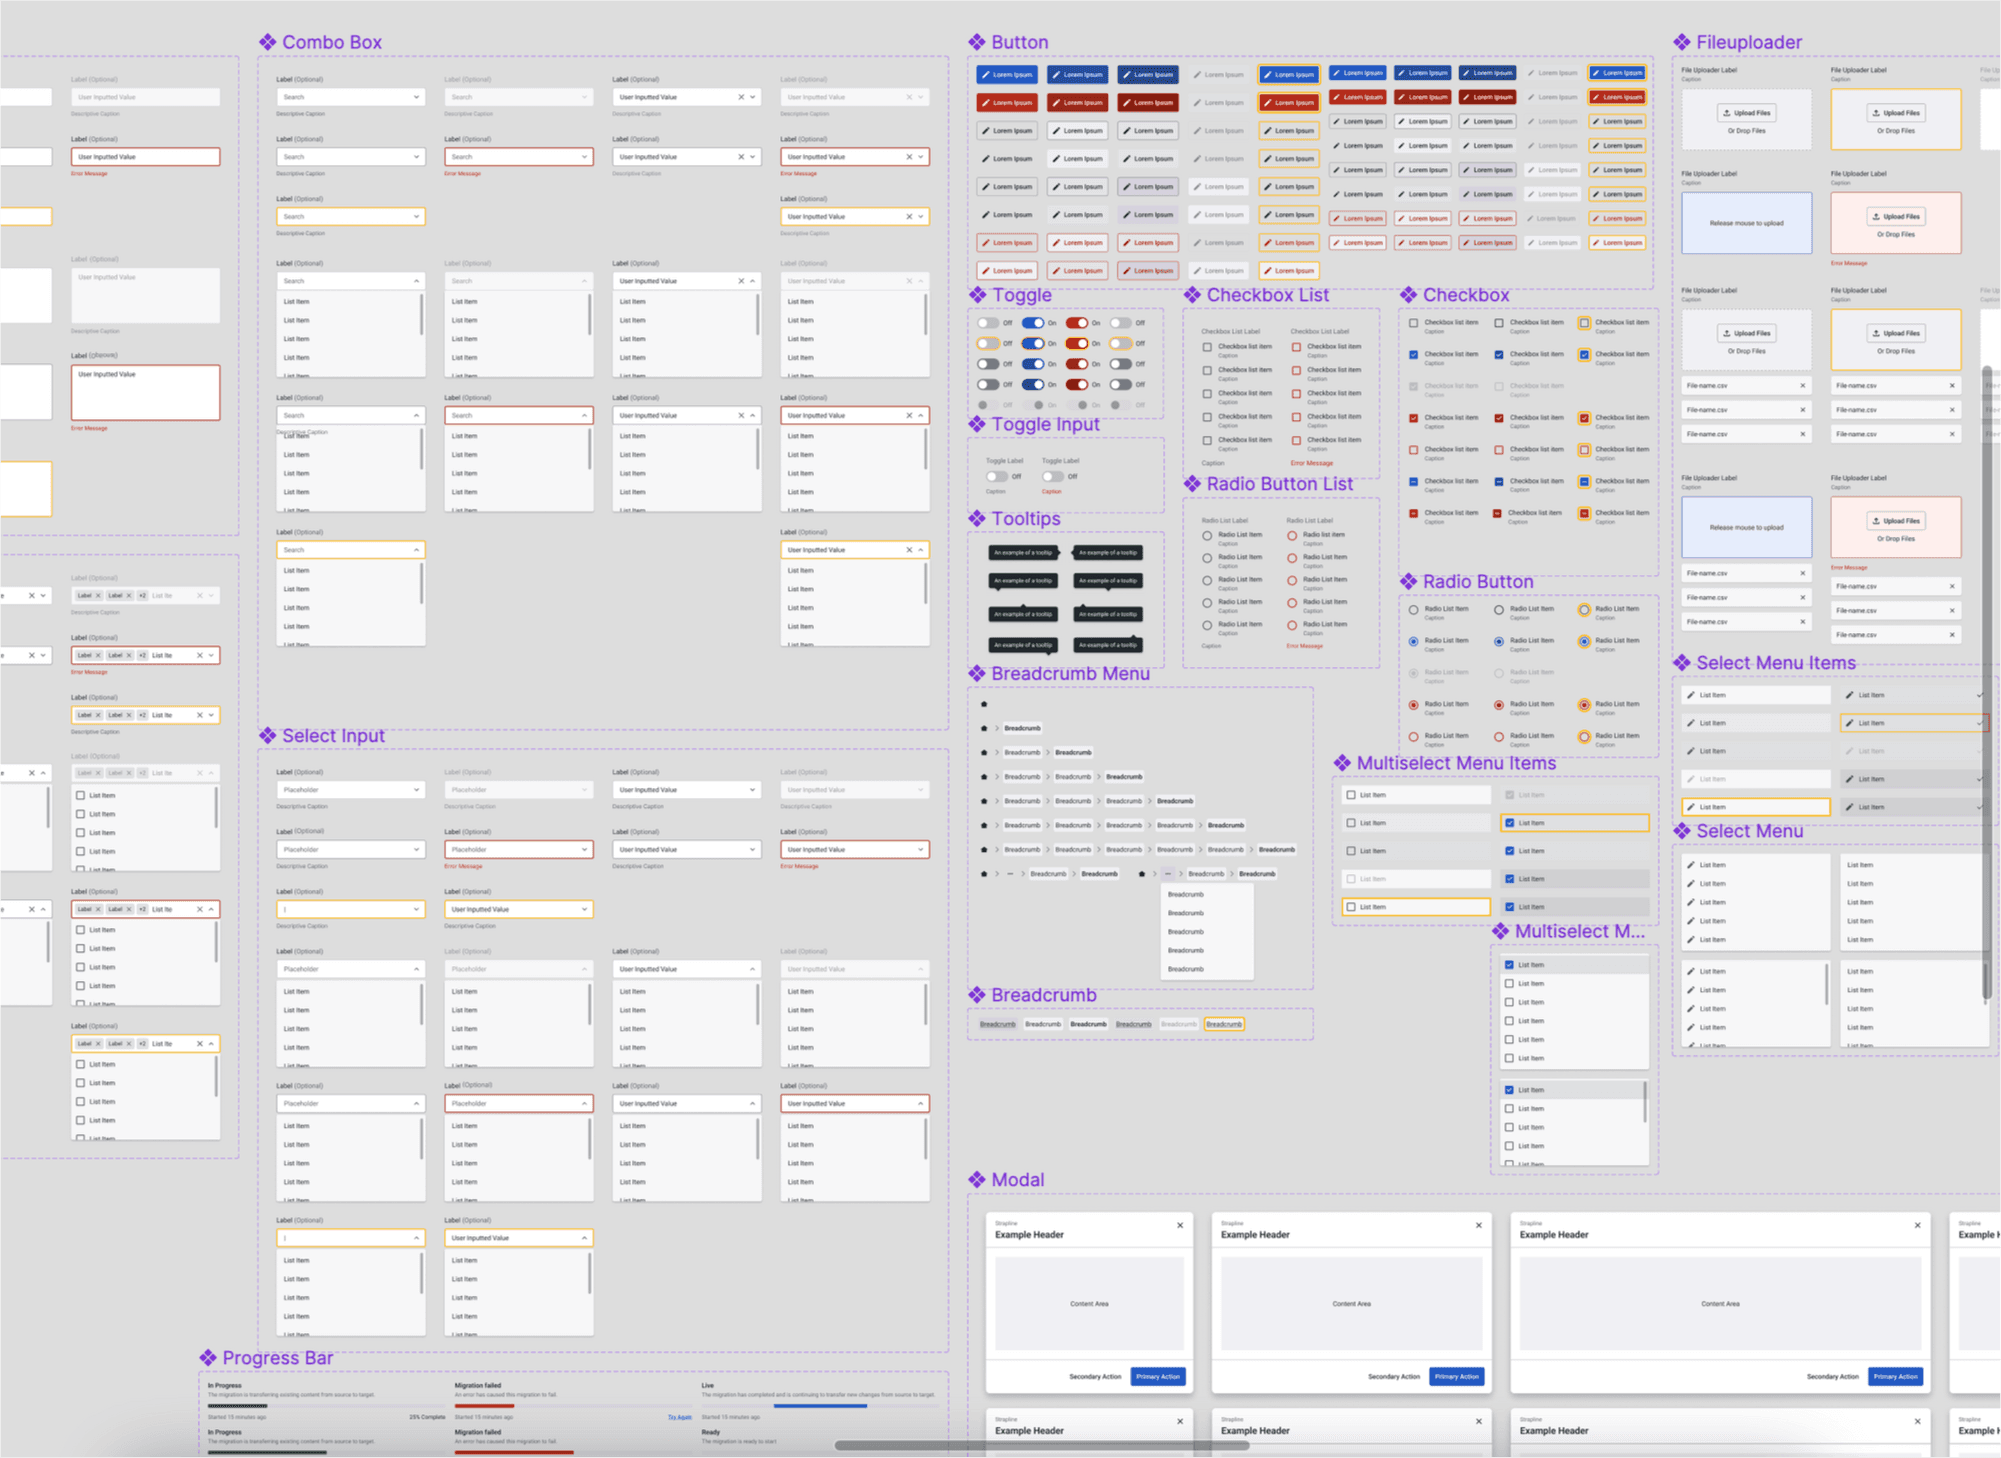Image resolution: width=2001 pixels, height=1458 pixels.
Task: Expand the closed red-bordered Search combo box
Action: point(584,157)
